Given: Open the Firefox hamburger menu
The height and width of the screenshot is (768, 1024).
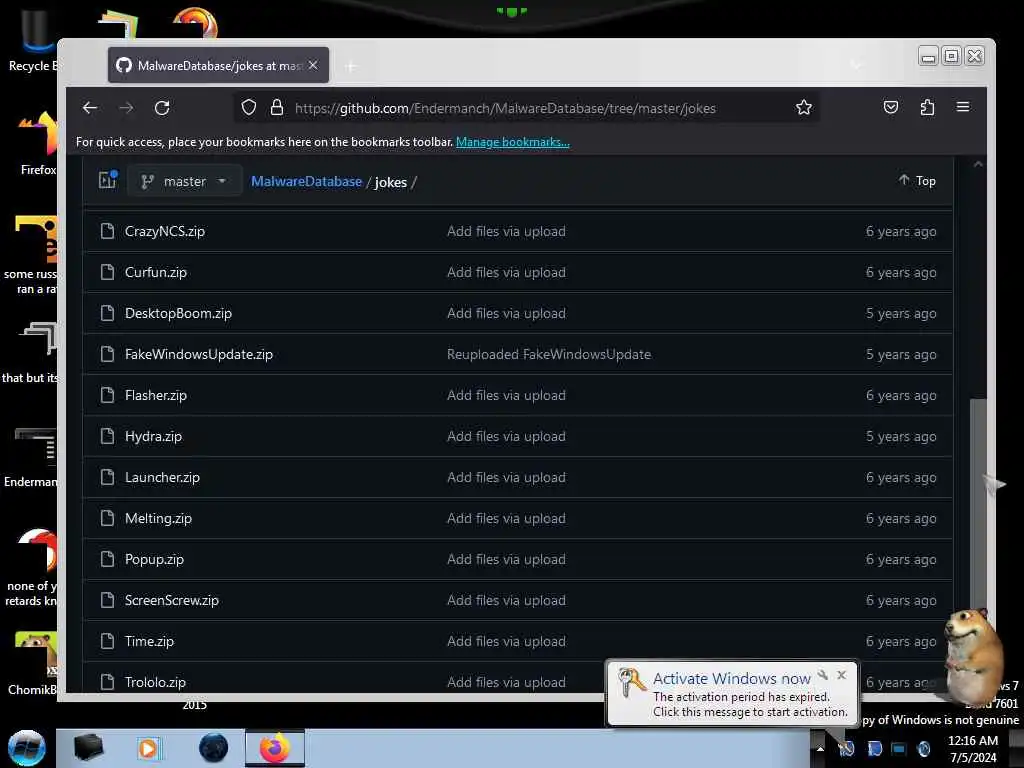Looking at the screenshot, I should click(963, 107).
